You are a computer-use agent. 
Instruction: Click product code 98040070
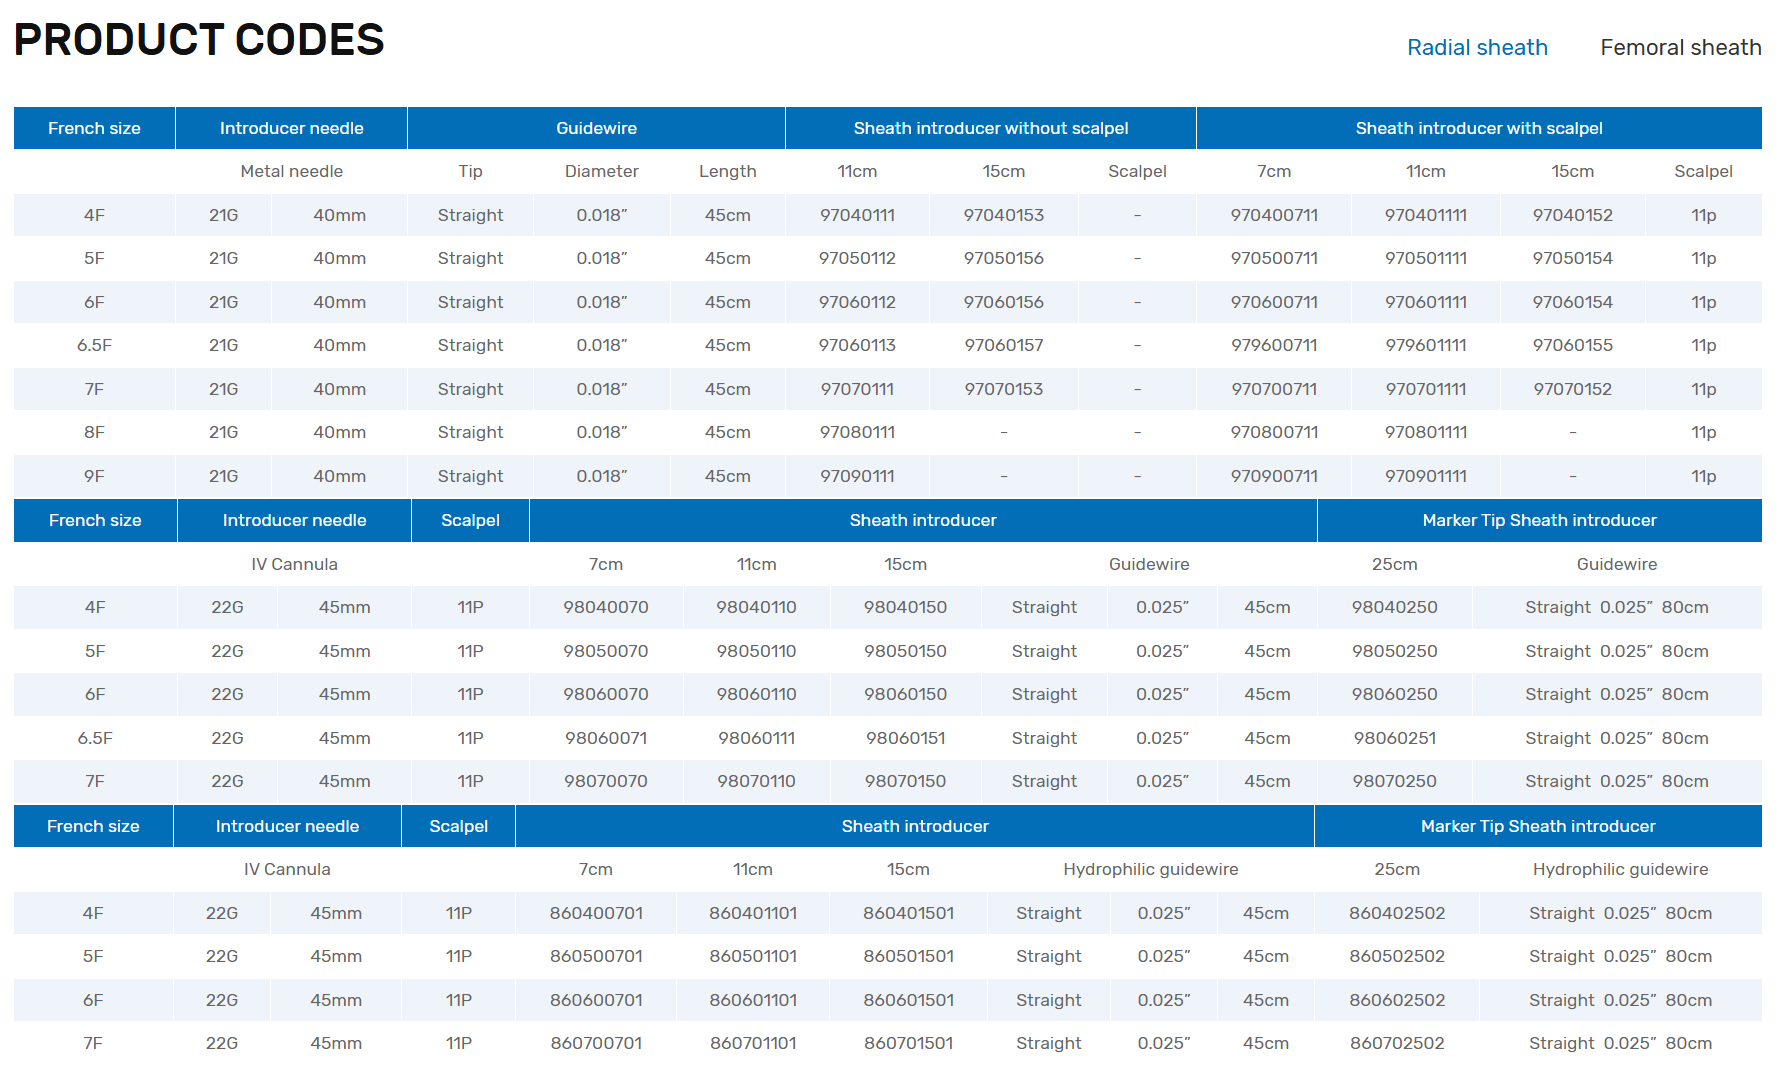tap(605, 607)
